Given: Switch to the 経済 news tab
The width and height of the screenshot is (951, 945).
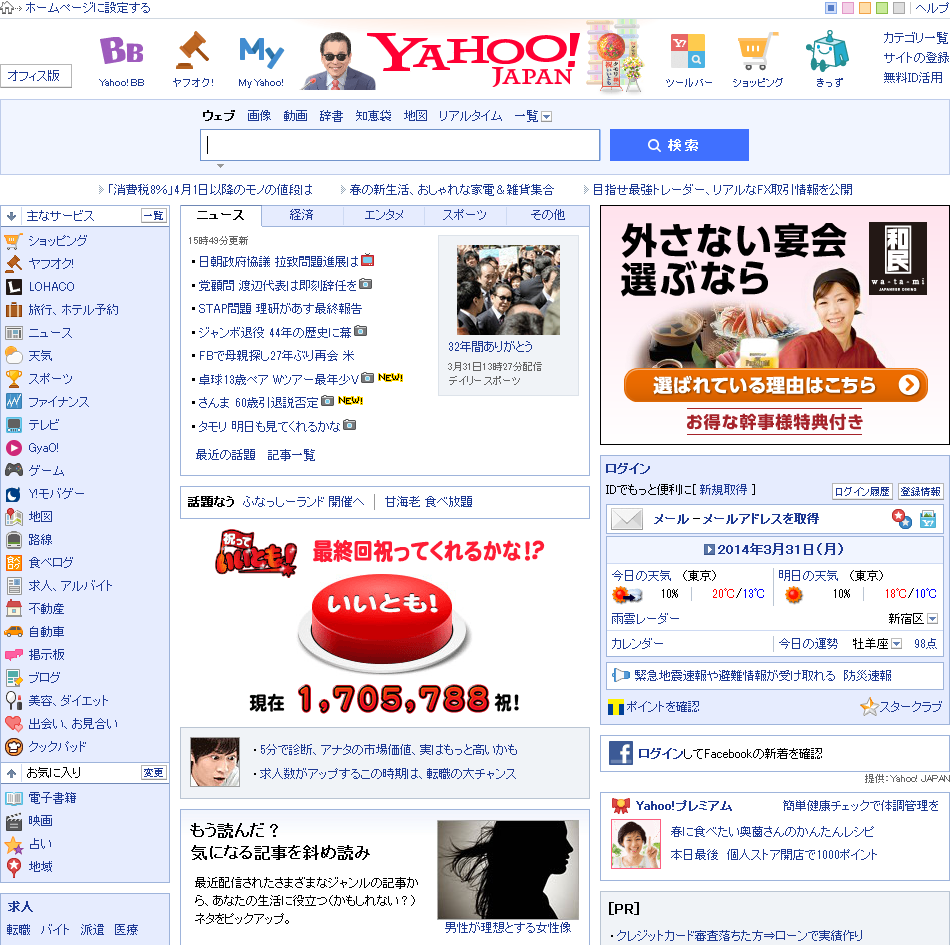Looking at the screenshot, I should click(x=301, y=215).
